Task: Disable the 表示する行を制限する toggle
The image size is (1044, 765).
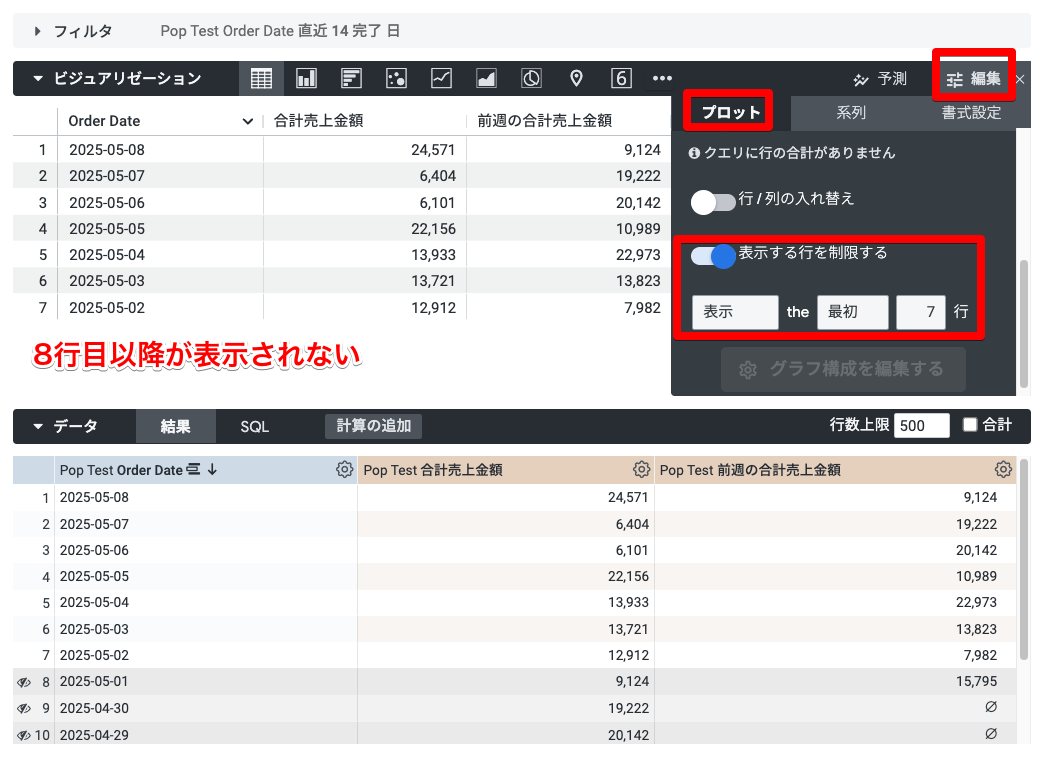Action: click(713, 256)
